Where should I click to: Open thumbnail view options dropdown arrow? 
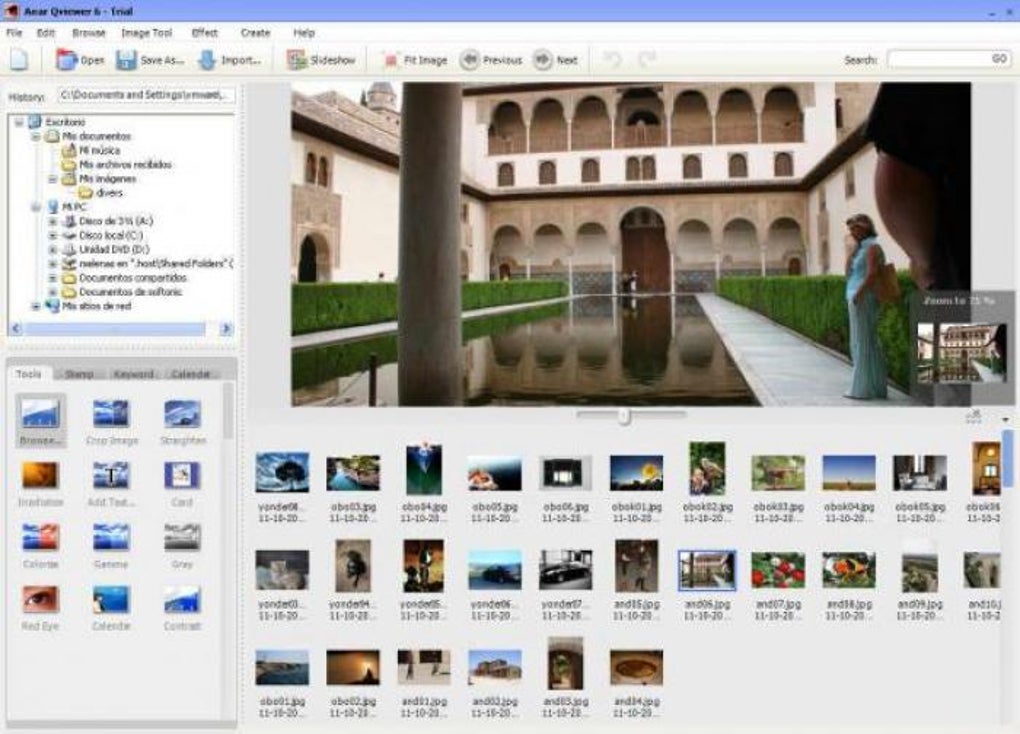(x=1005, y=420)
